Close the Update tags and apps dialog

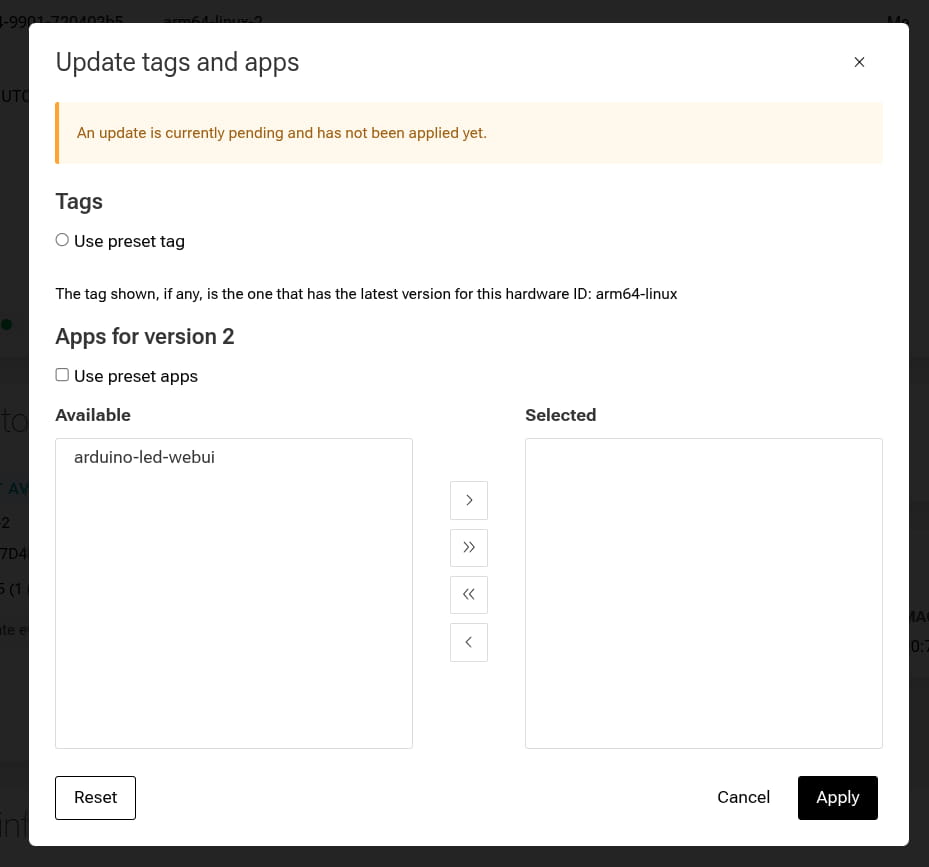coord(859,62)
